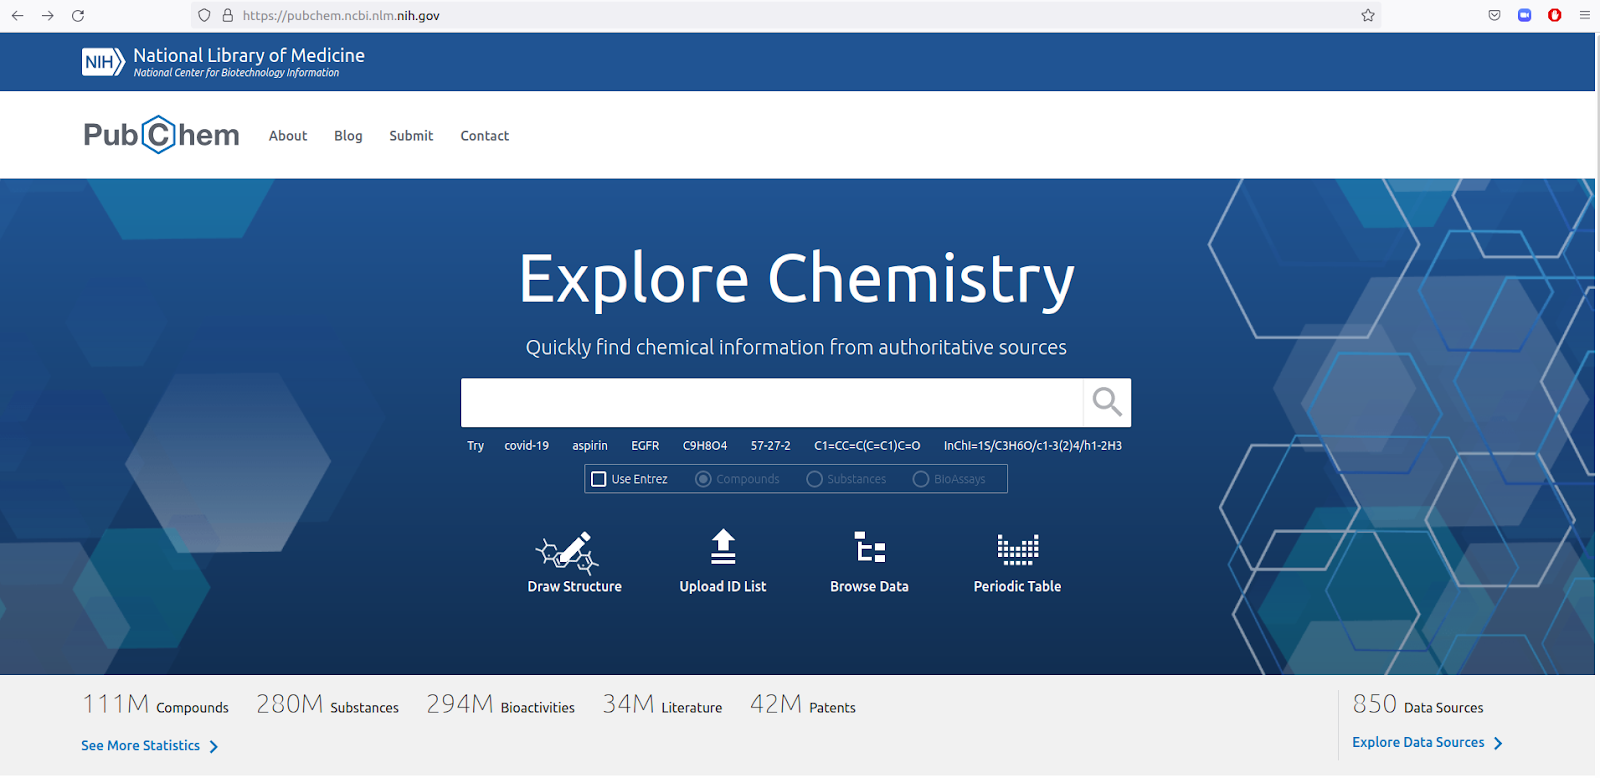Click the main chemical search input field
This screenshot has width=1600, height=778.
tap(772, 402)
